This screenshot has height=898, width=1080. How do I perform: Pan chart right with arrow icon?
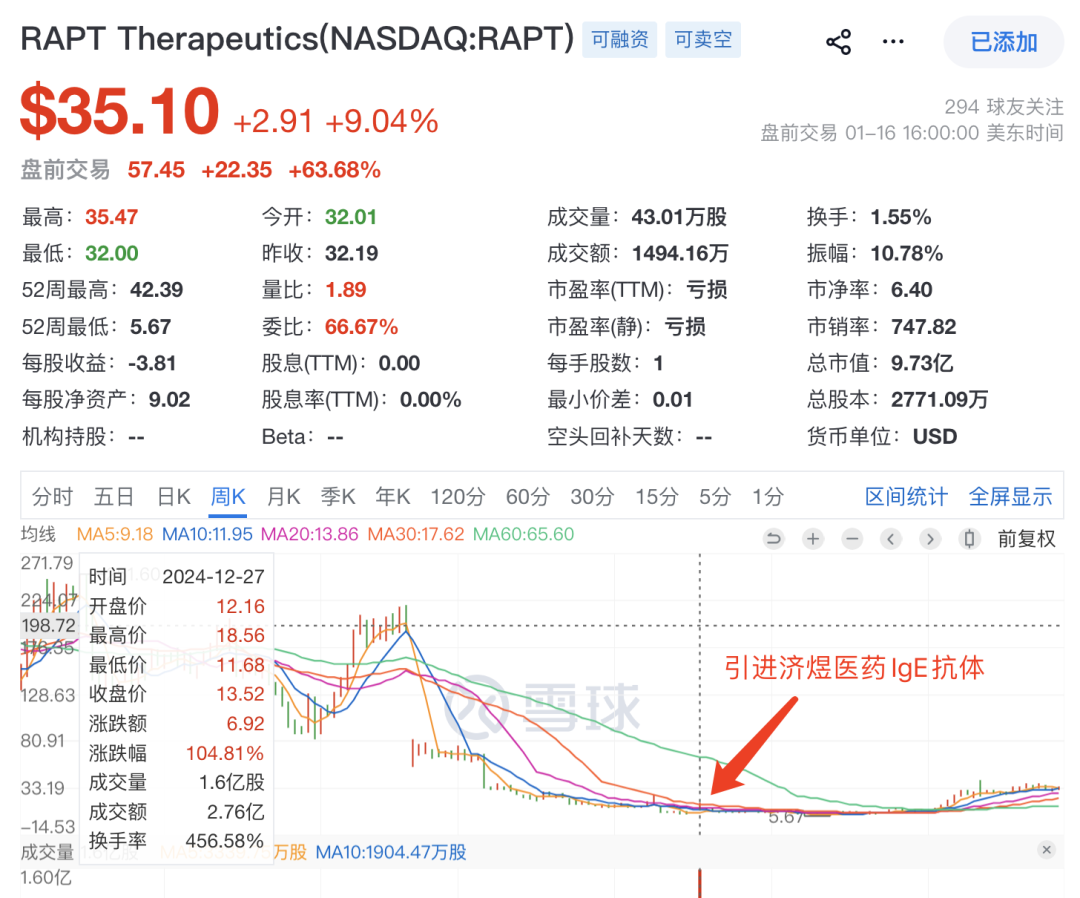[x=930, y=539]
